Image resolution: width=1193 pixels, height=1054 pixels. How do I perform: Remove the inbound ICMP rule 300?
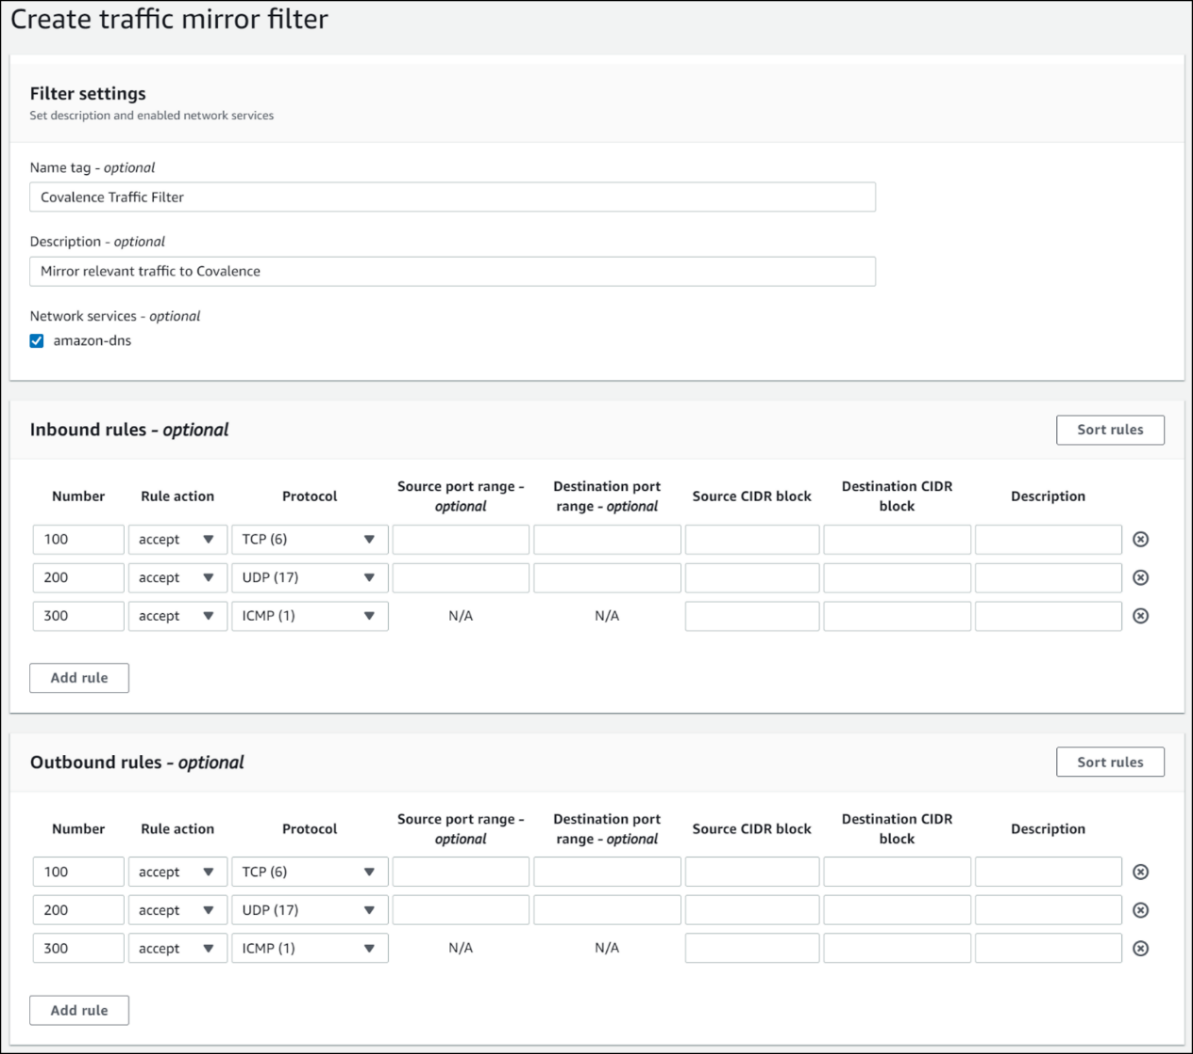tap(1142, 616)
